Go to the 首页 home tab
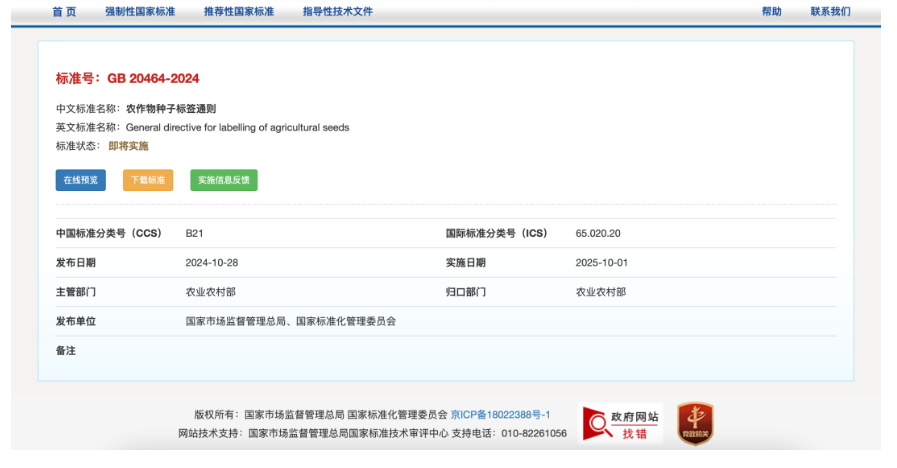This screenshot has height=468, width=897. coord(64,11)
